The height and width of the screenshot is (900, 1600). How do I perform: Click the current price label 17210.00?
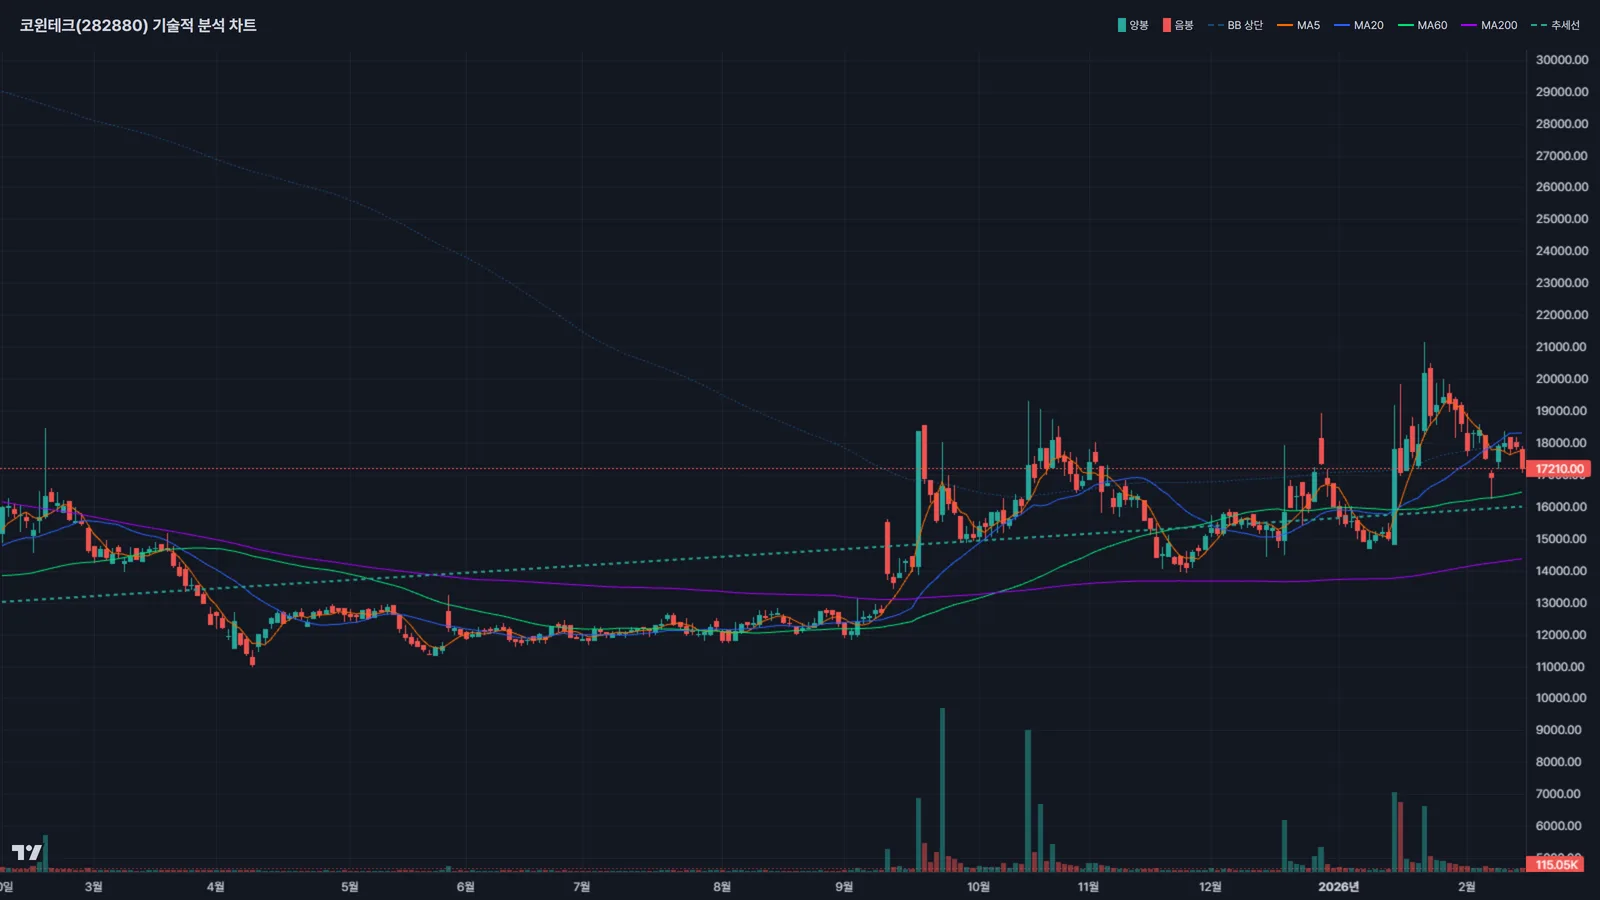[x=1559, y=468]
